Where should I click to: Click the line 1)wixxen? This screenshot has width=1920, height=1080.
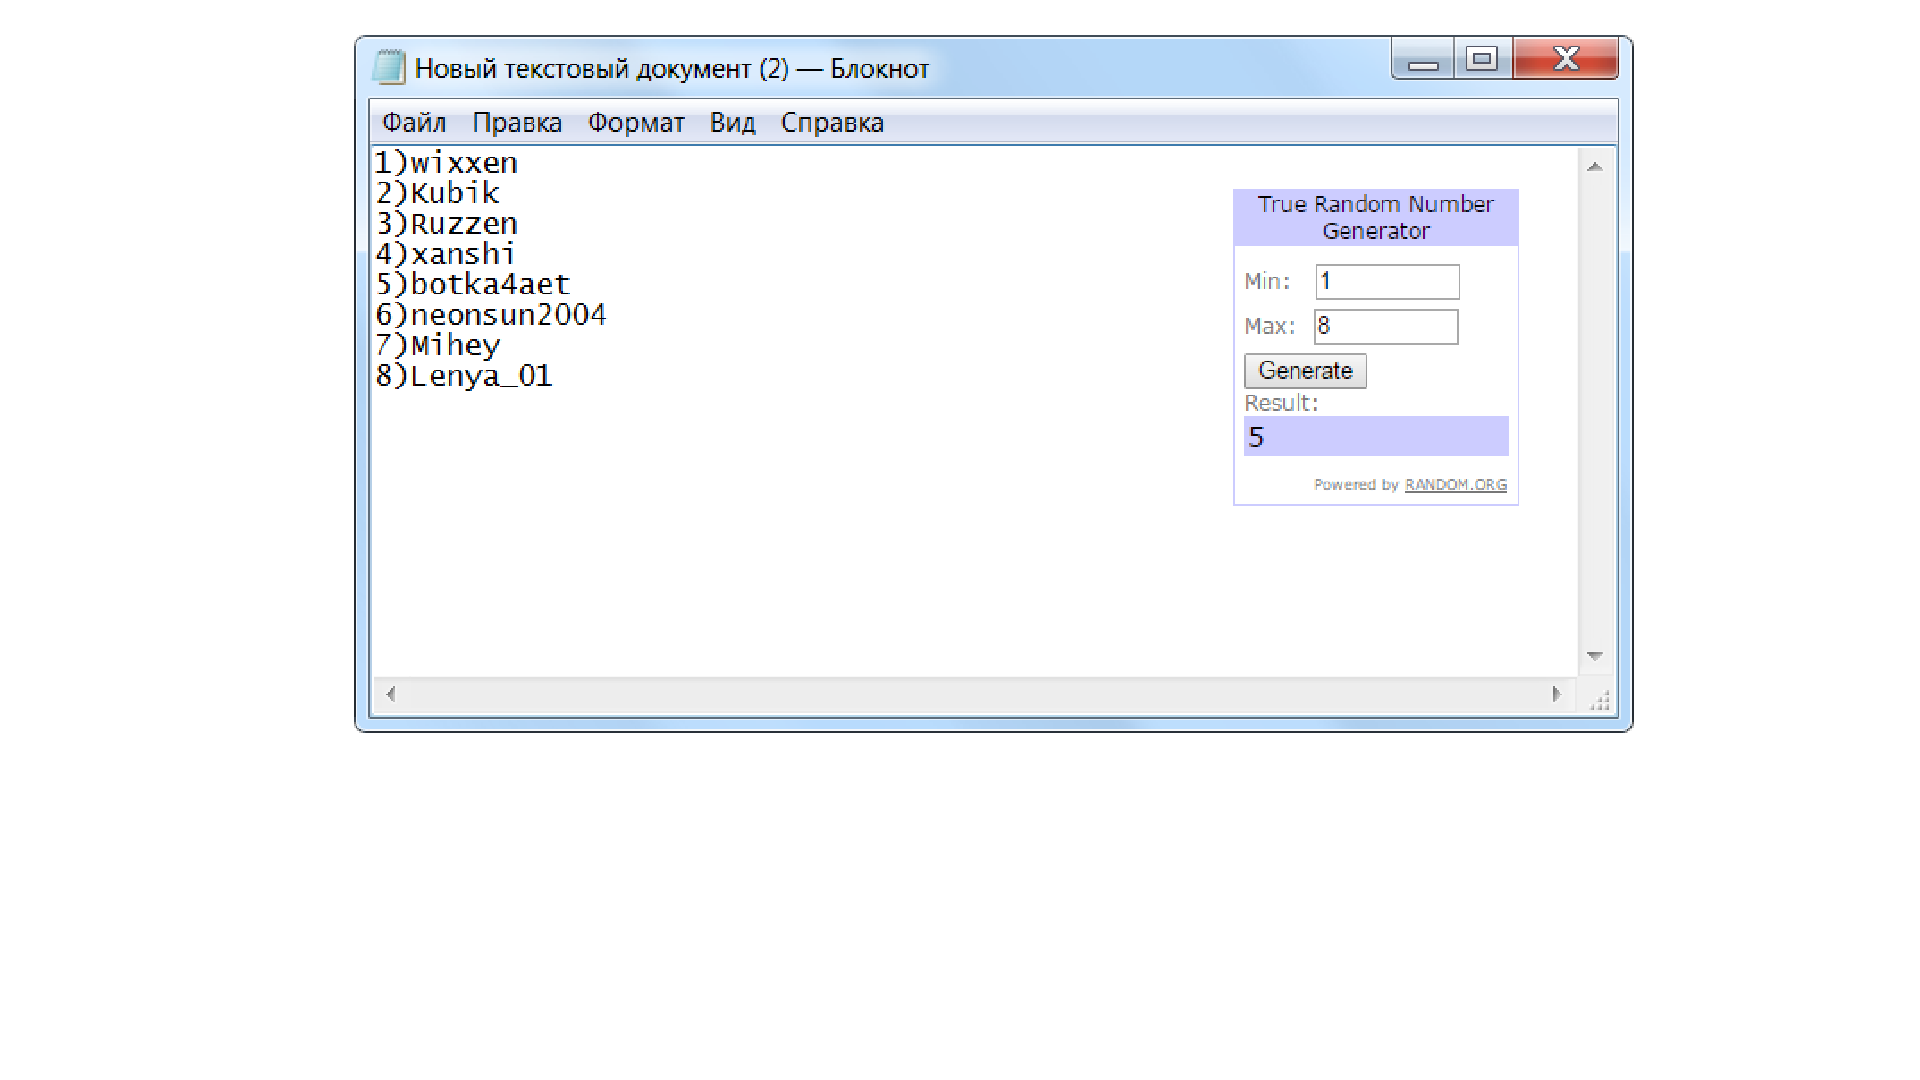(x=446, y=163)
